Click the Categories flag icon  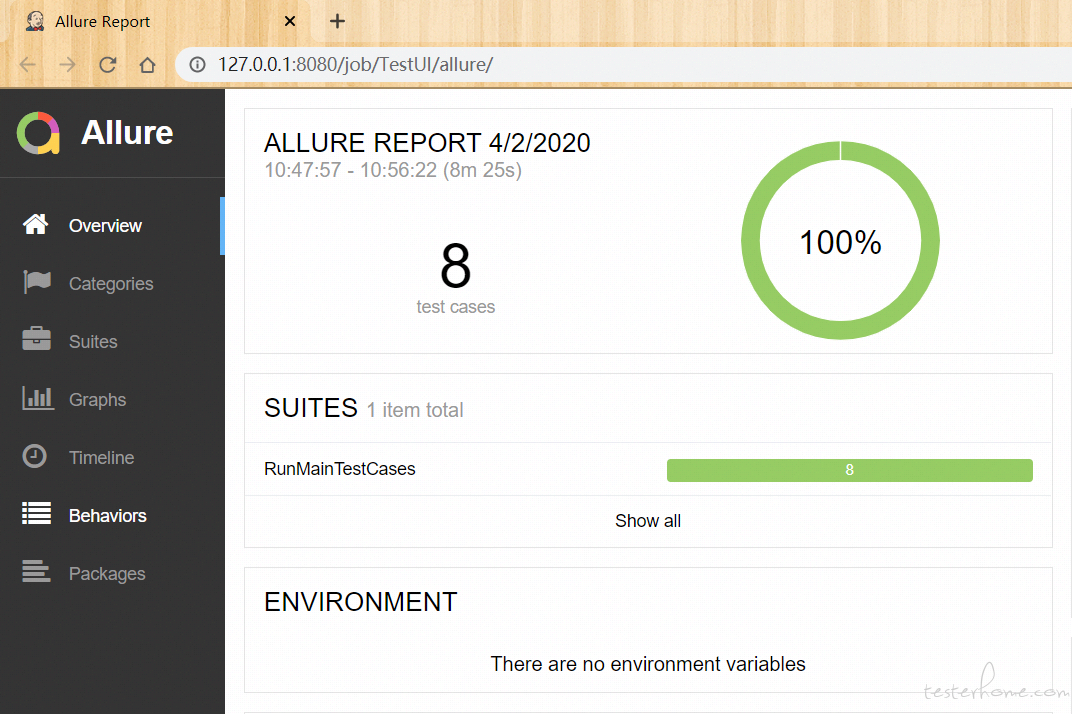coord(37,282)
